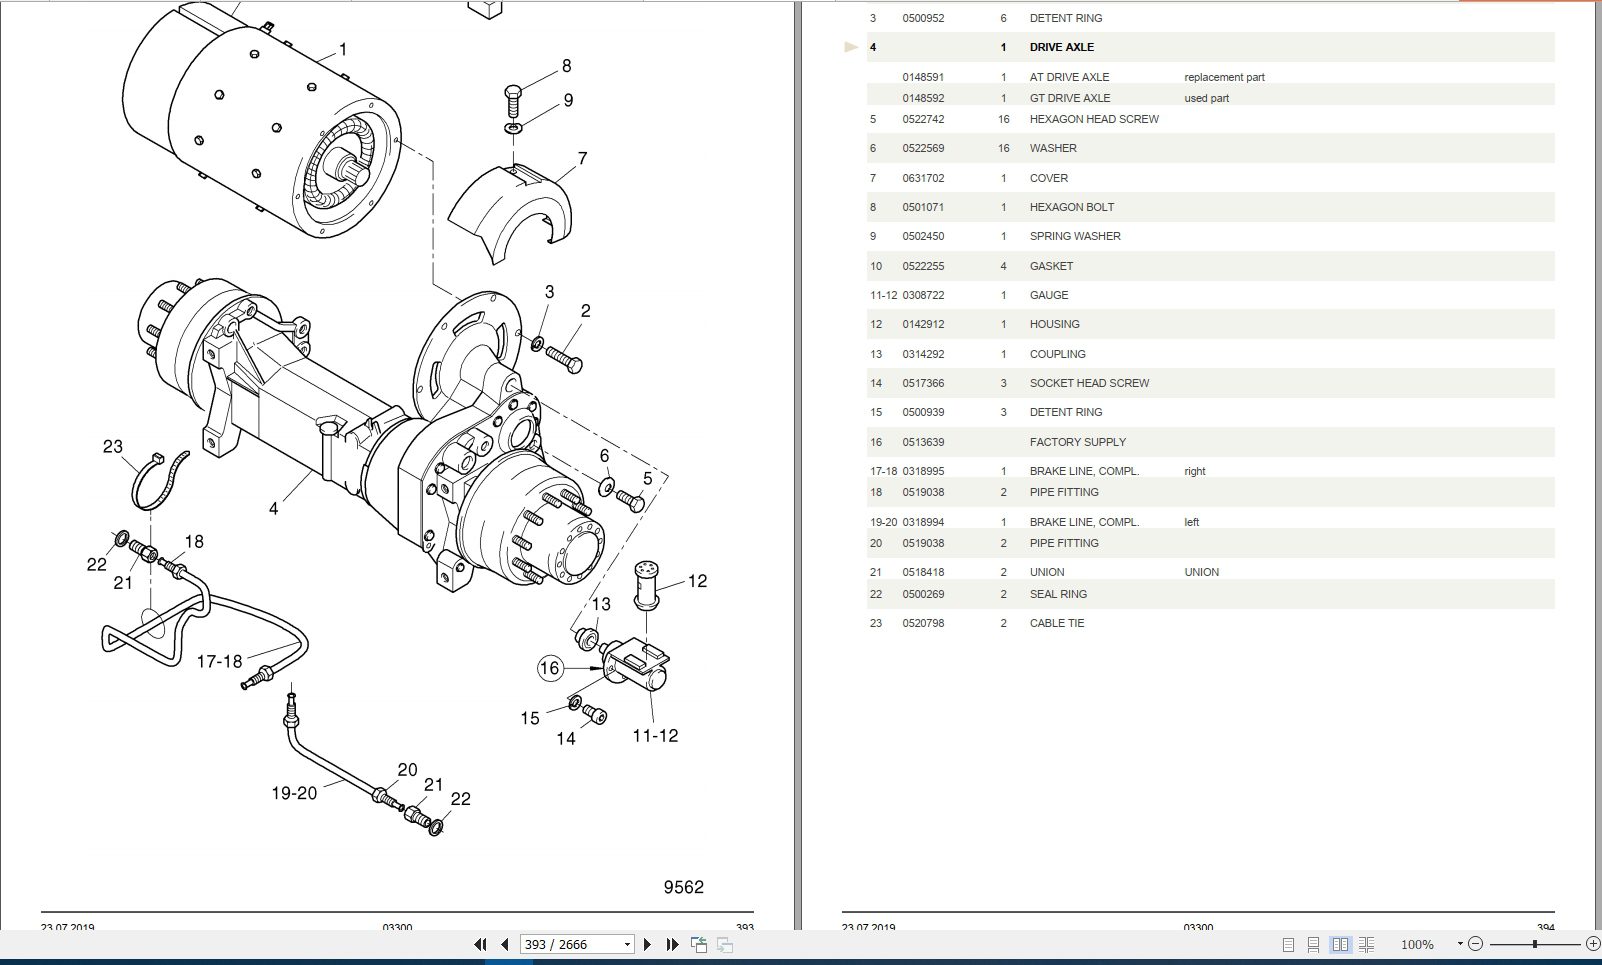Select the CABLE TIE row
1602x965 pixels.
(x=1210, y=623)
